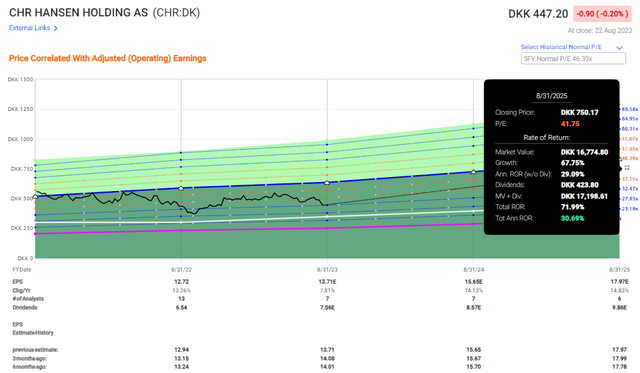640x373 pixels.
Task: Select the 37.11x P/E line label
Action: tap(630, 179)
